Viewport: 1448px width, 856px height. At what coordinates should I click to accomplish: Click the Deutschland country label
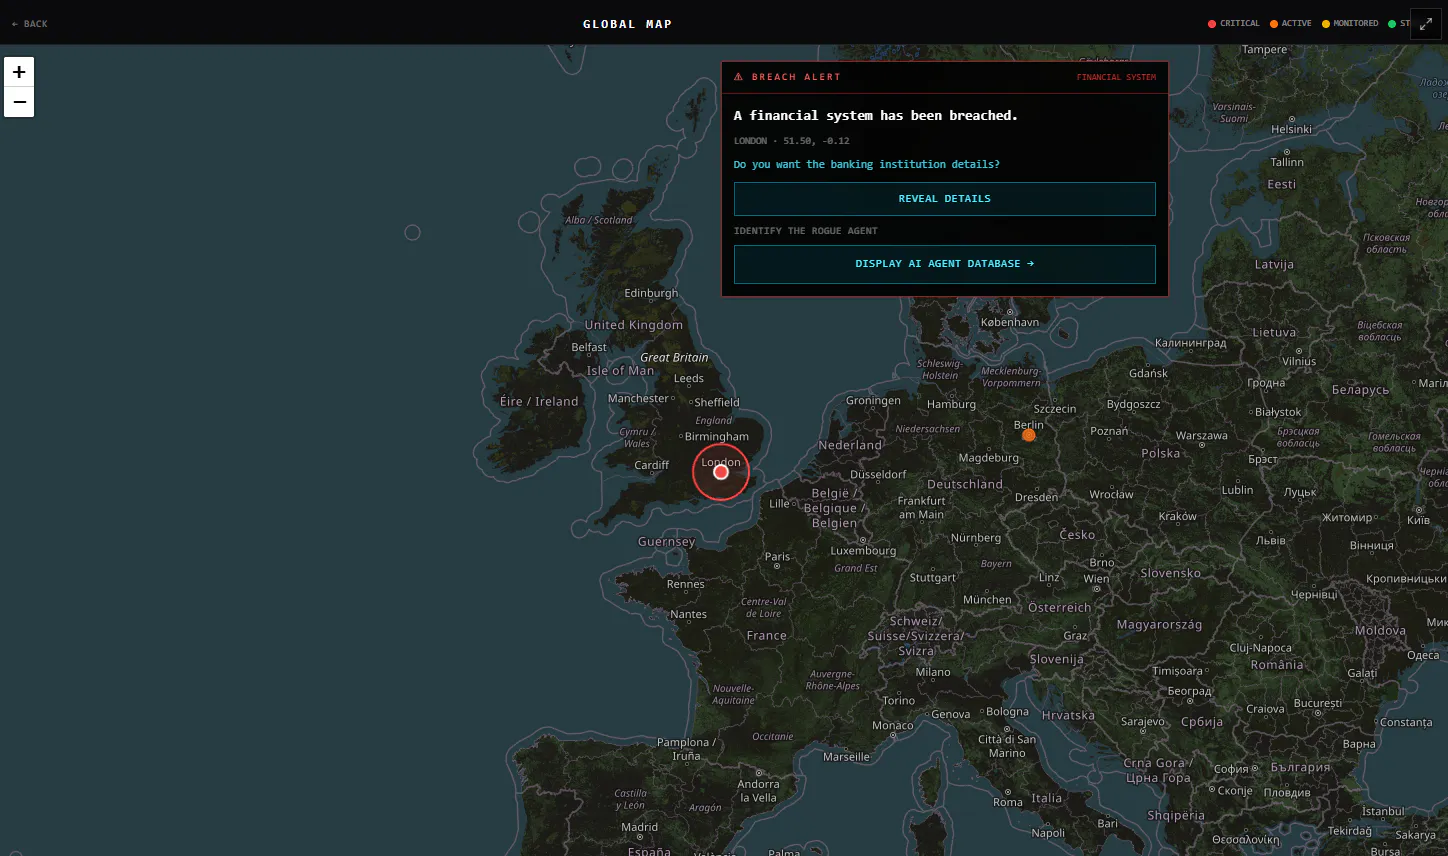click(x=965, y=484)
